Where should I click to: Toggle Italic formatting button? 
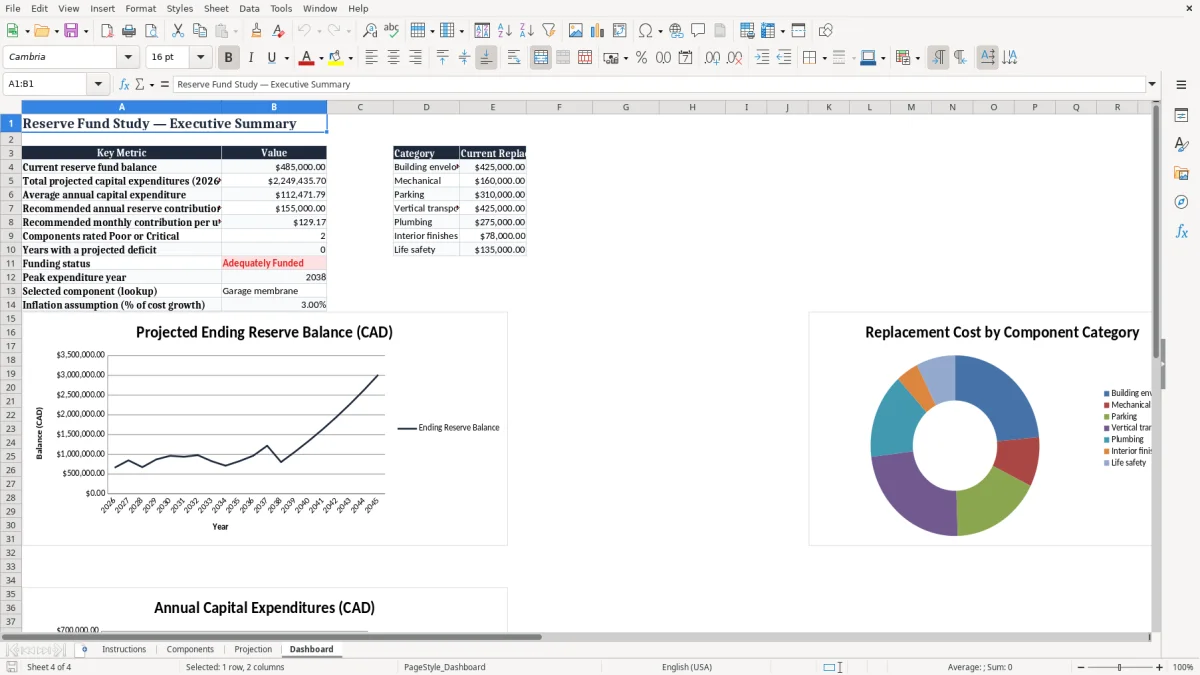point(250,58)
